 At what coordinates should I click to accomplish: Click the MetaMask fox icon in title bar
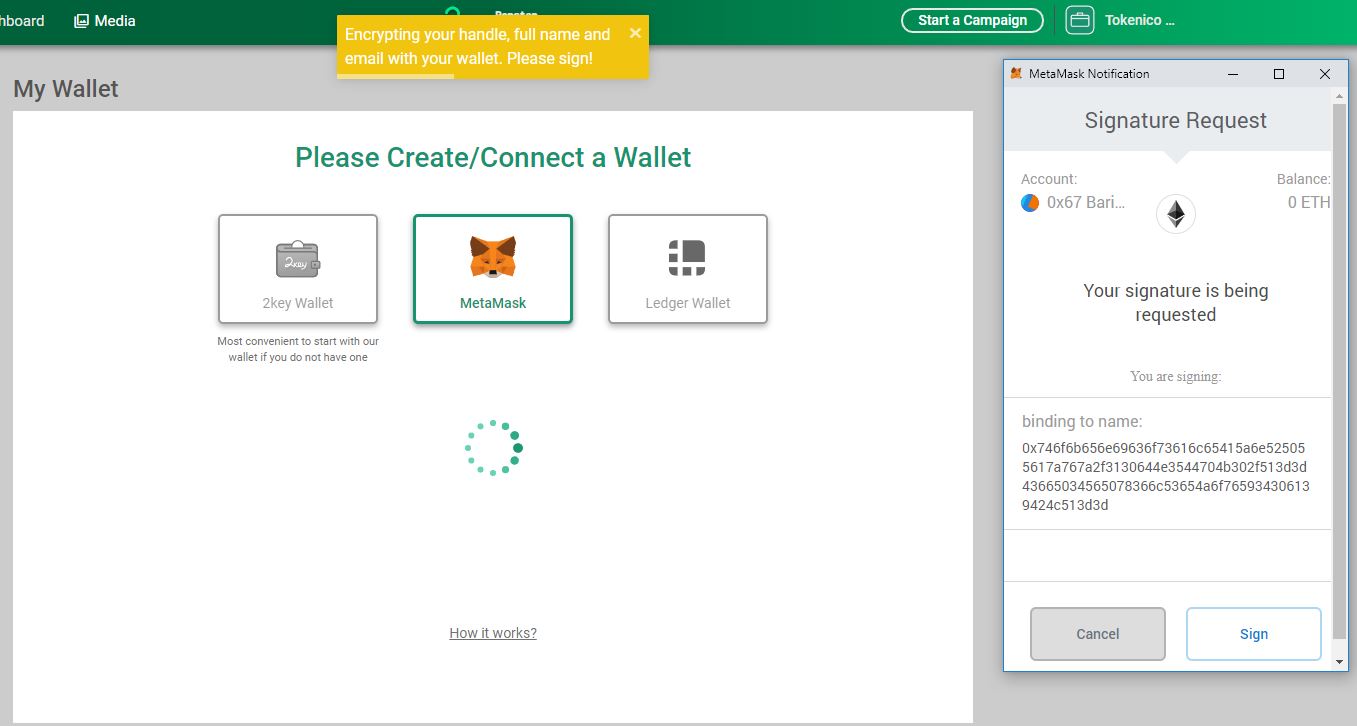1016,74
